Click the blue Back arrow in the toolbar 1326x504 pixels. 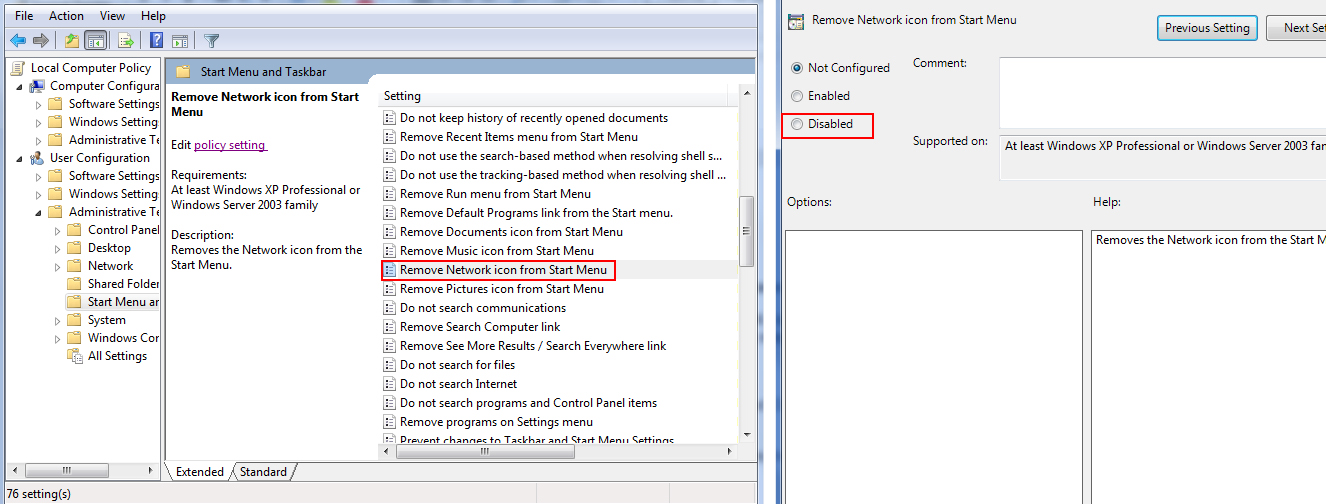pyautogui.click(x=18, y=41)
